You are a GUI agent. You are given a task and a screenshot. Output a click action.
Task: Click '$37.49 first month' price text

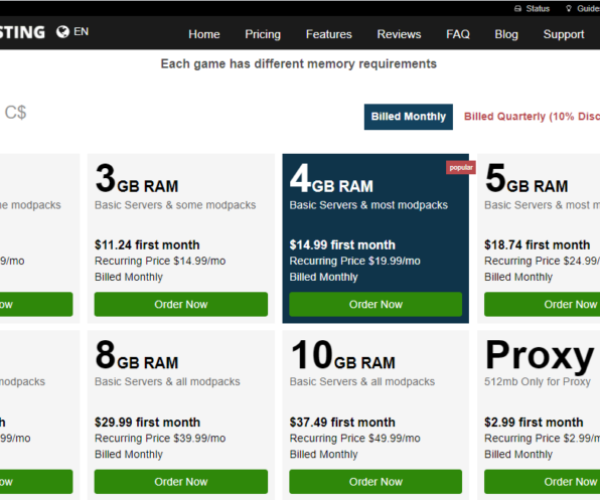(x=342, y=422)
